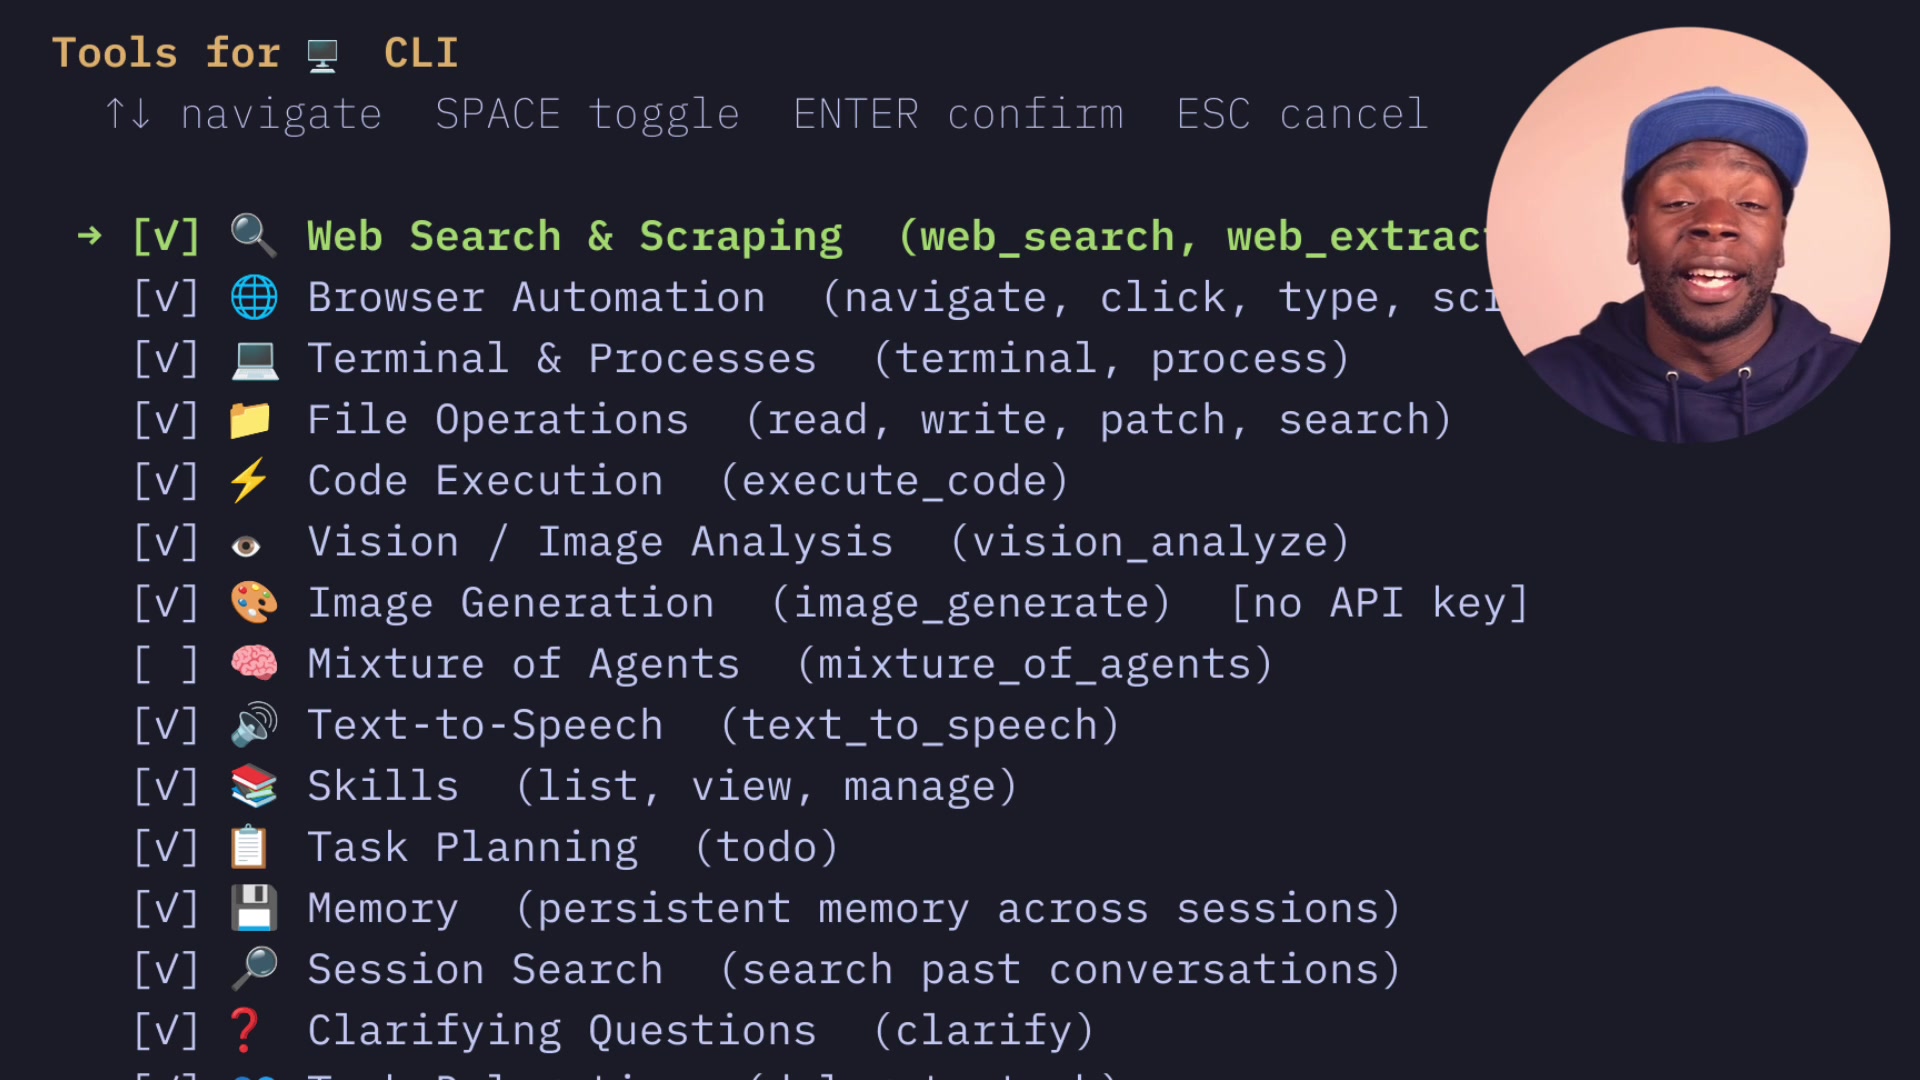Click the books icon beside Skills
Viewport: 1920px width, 1080px height.
252,785
